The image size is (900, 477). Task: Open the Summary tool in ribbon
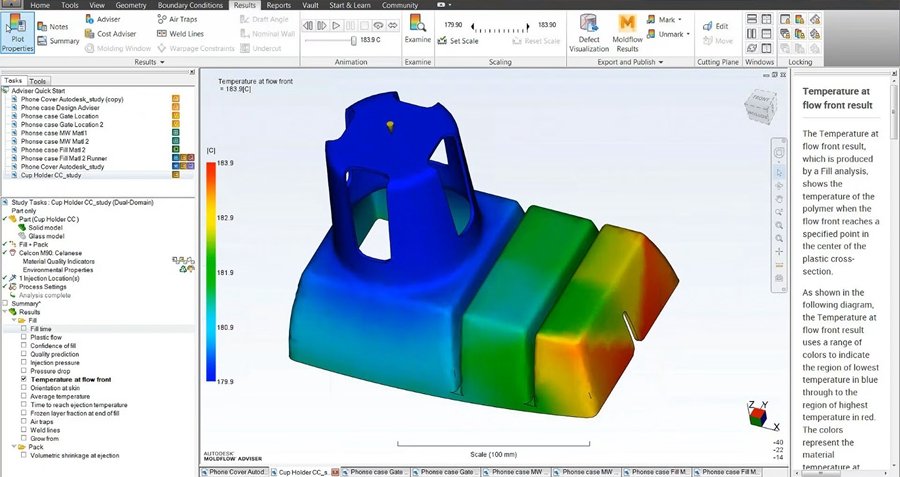pyautogui.click(x=58, y=41)
